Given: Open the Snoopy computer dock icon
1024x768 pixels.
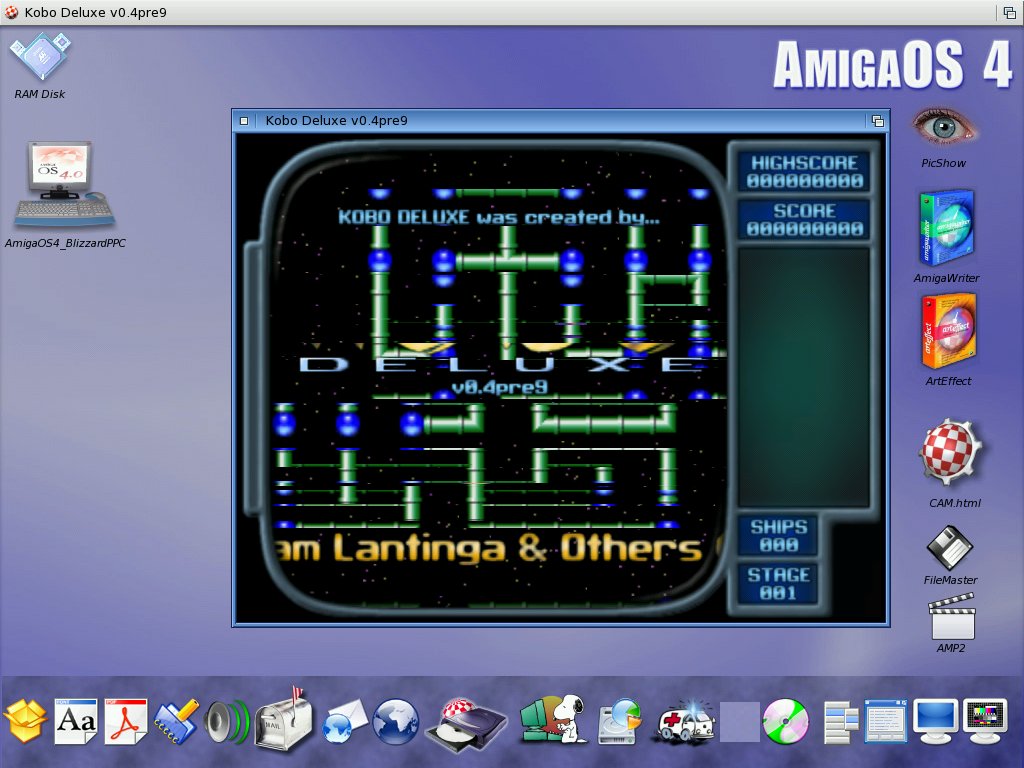Looking at the screenshot, I should (x=553, y=718).
